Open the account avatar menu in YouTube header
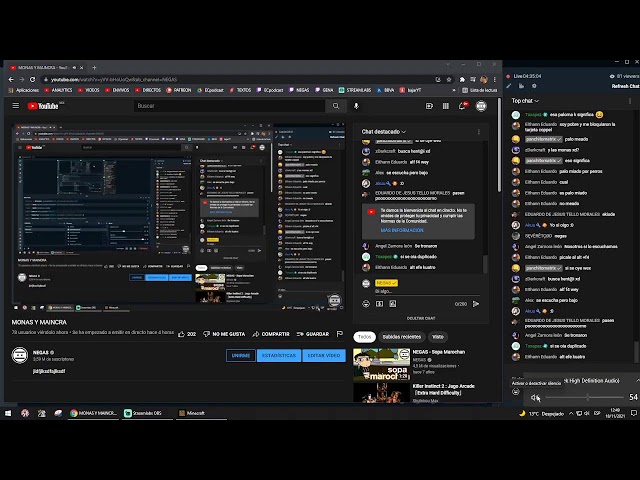 coord(481,106)
